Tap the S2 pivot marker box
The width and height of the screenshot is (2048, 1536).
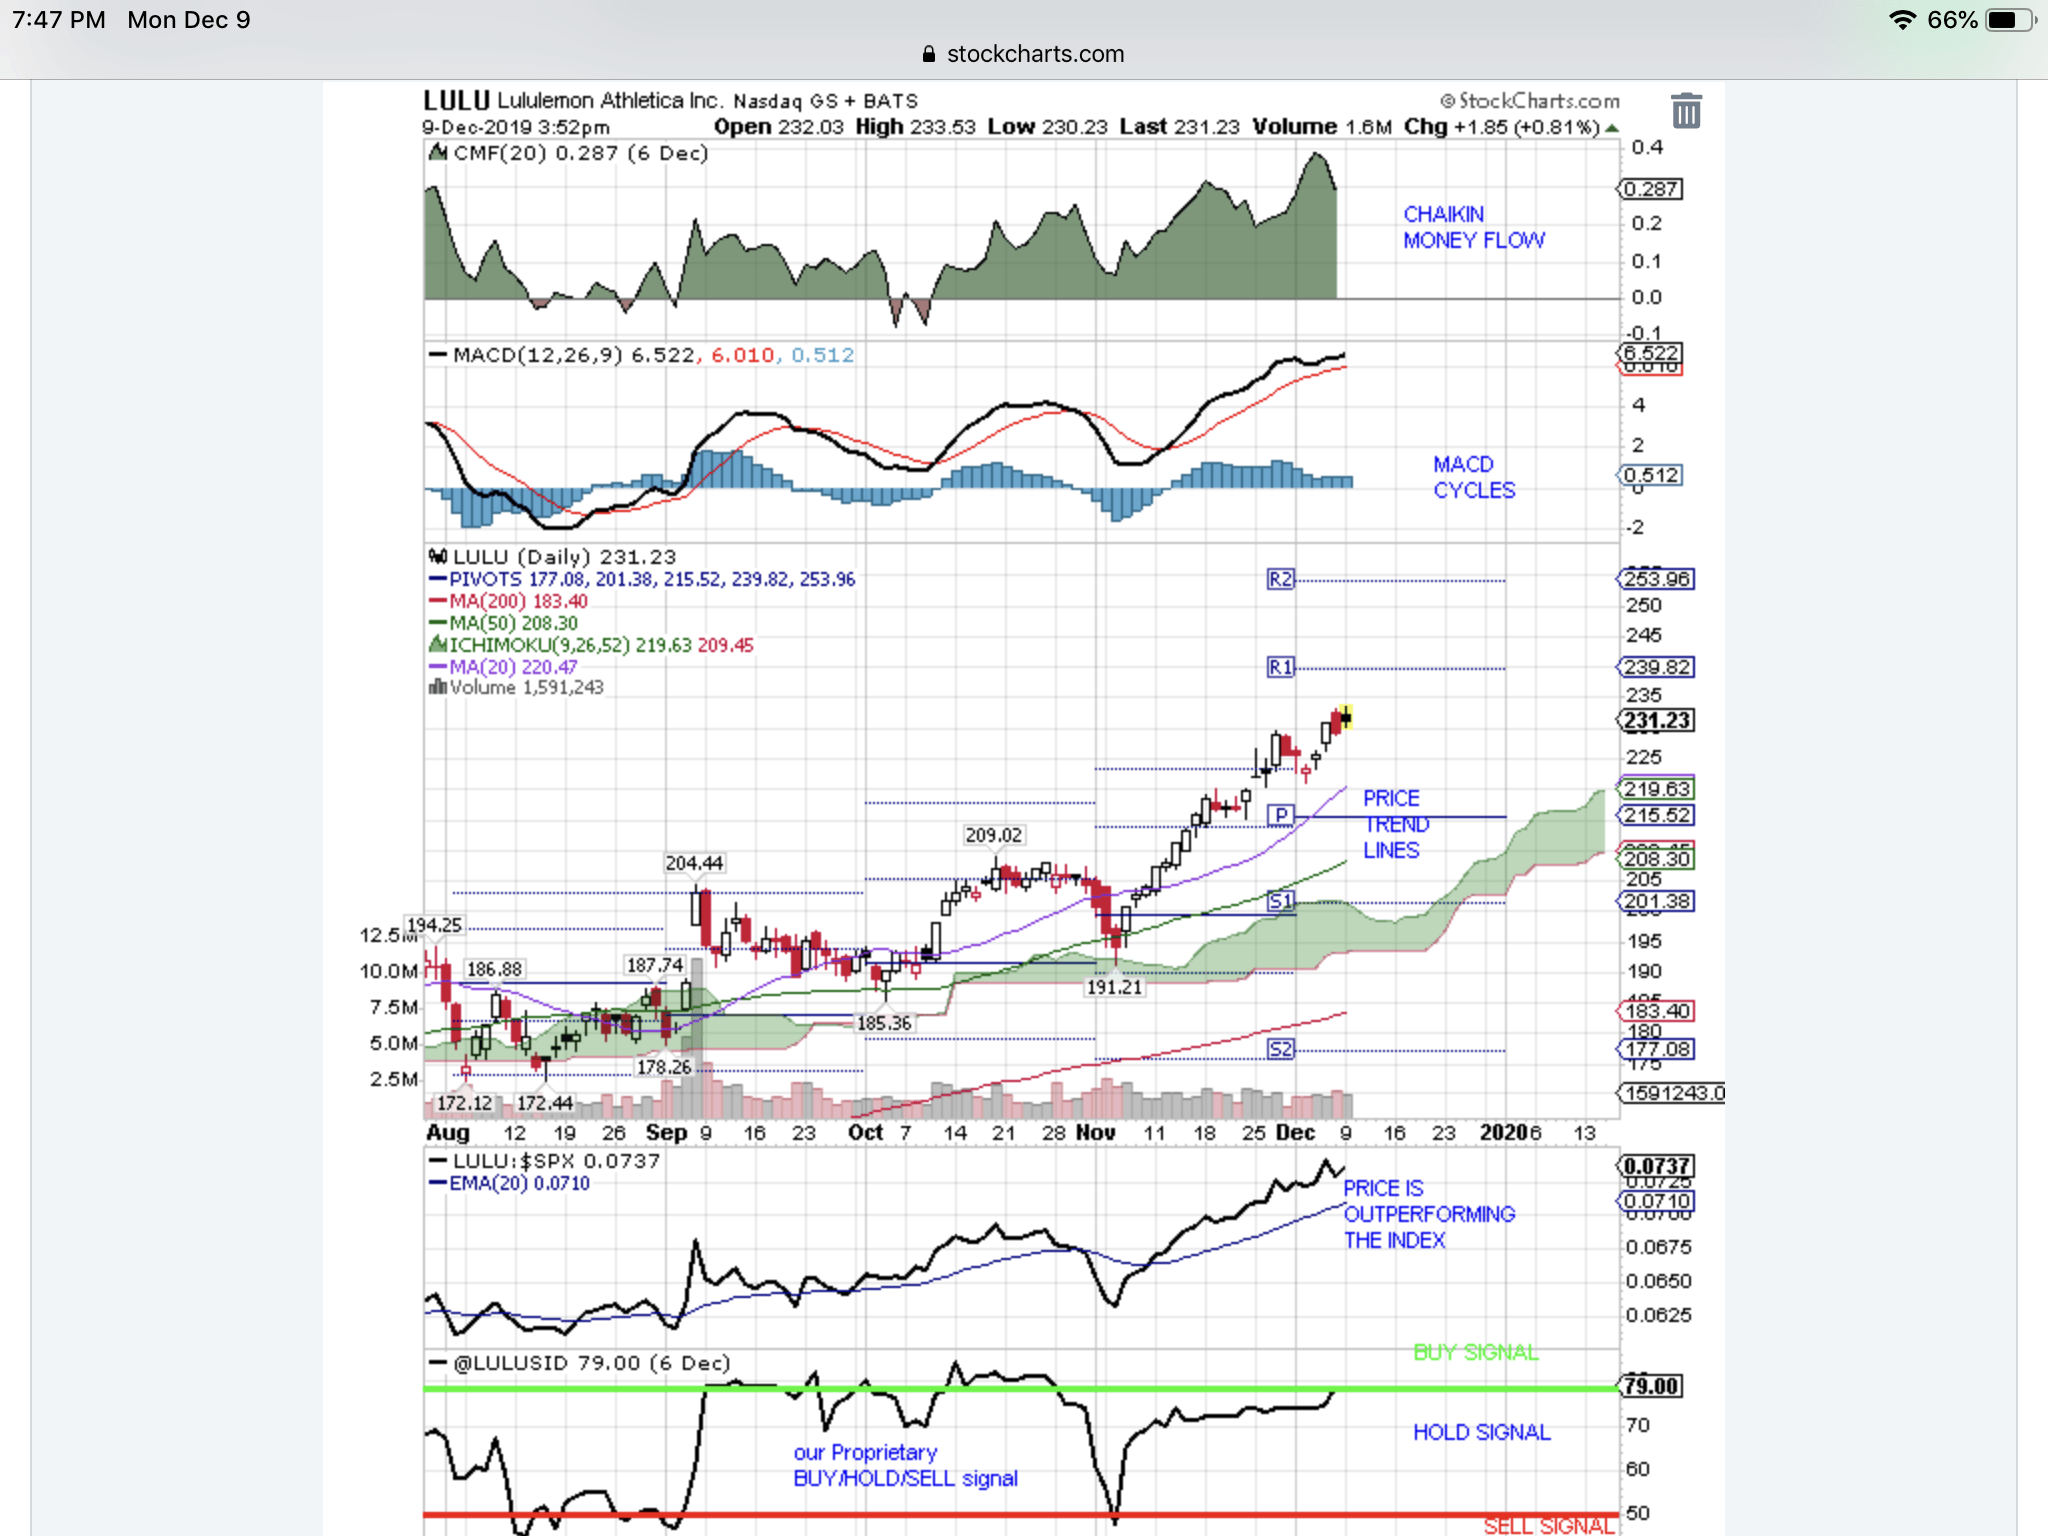point(1280,1049)
